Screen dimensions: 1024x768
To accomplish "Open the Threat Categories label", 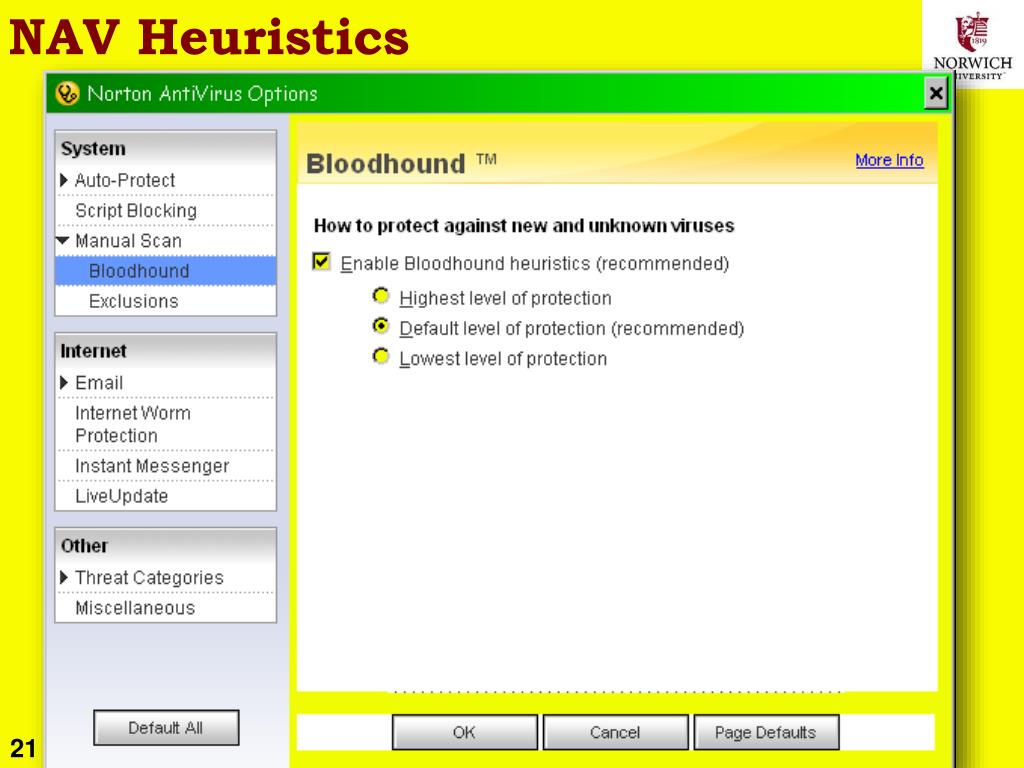I will pos(150,578).
